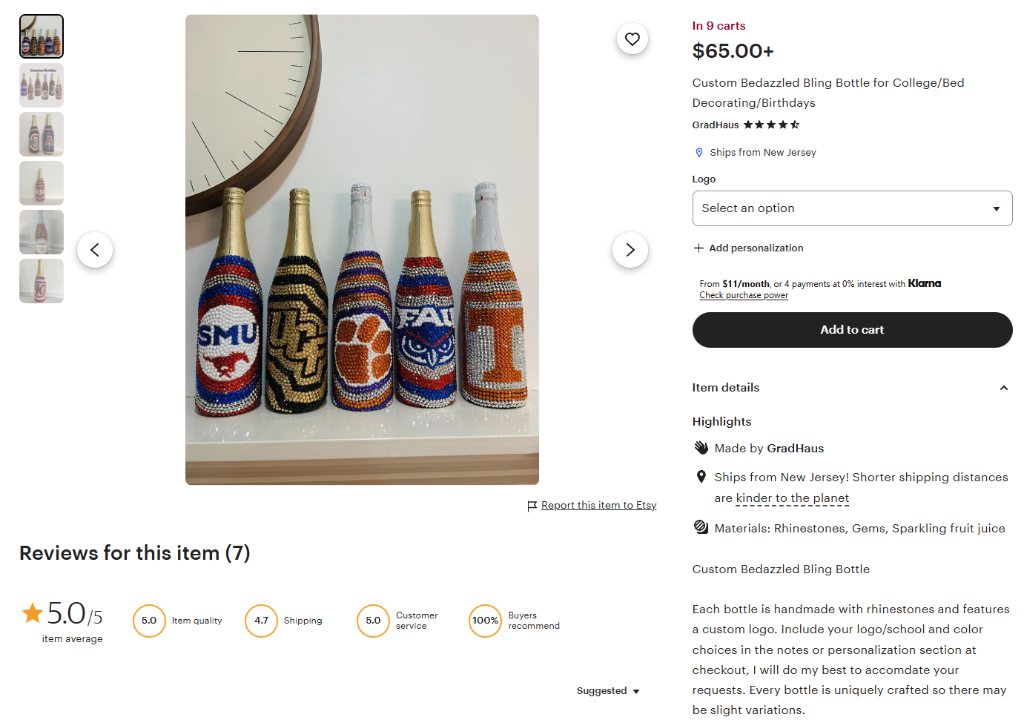Click the Add to cart button
Screen dimensions: 1024x722
[852, 329]
